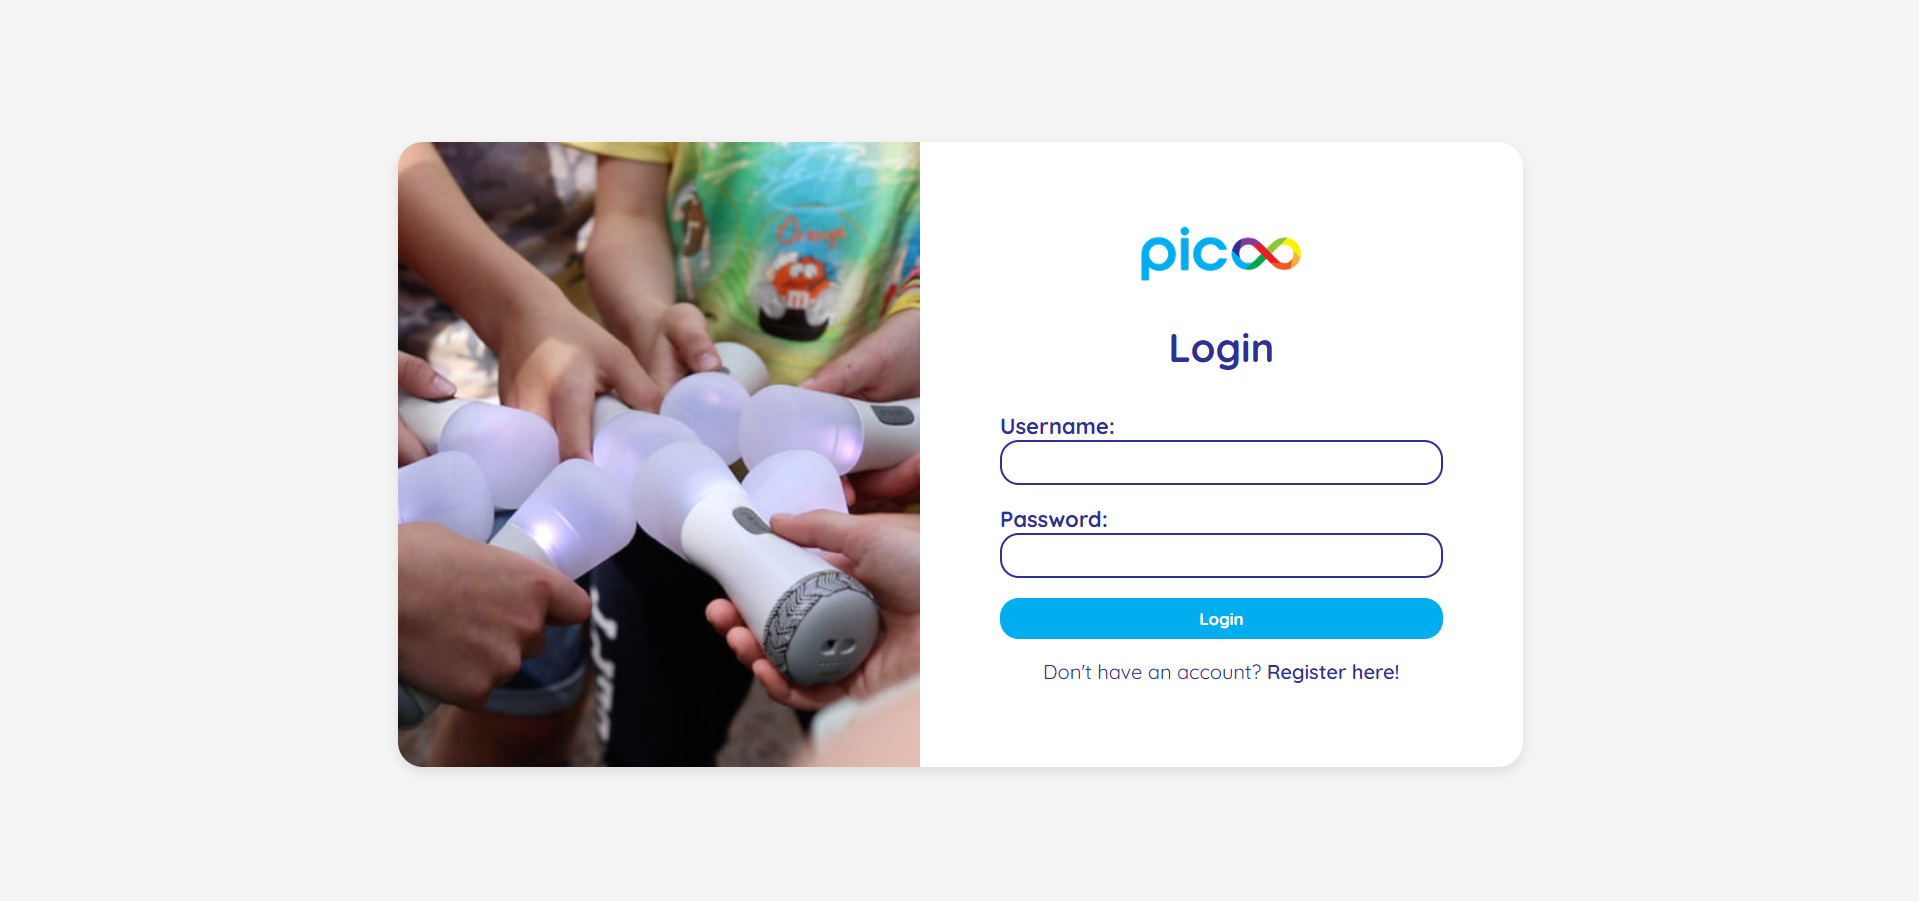Click the gray button on the white device handle

tap(751, 520)
